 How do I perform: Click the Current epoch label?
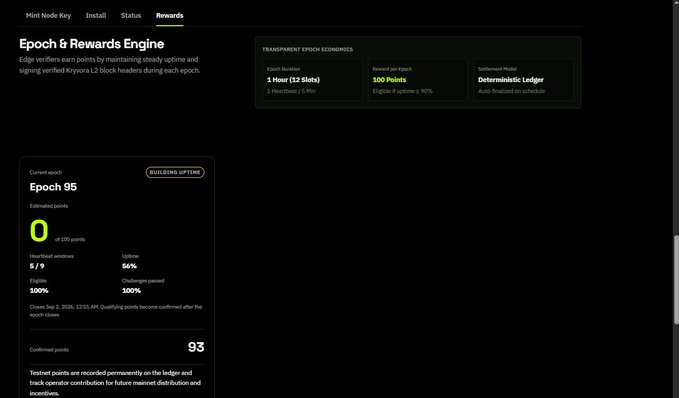coord(46,172)
